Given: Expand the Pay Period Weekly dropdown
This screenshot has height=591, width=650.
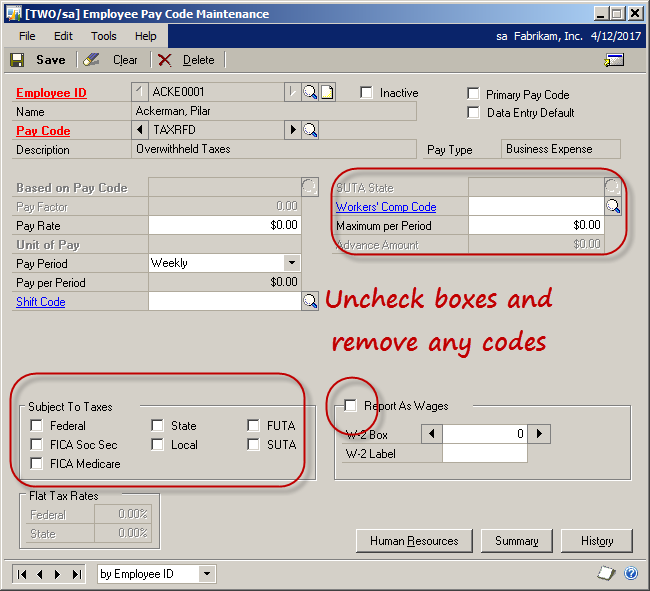Looking at the screenshot, I should point(292,263).
